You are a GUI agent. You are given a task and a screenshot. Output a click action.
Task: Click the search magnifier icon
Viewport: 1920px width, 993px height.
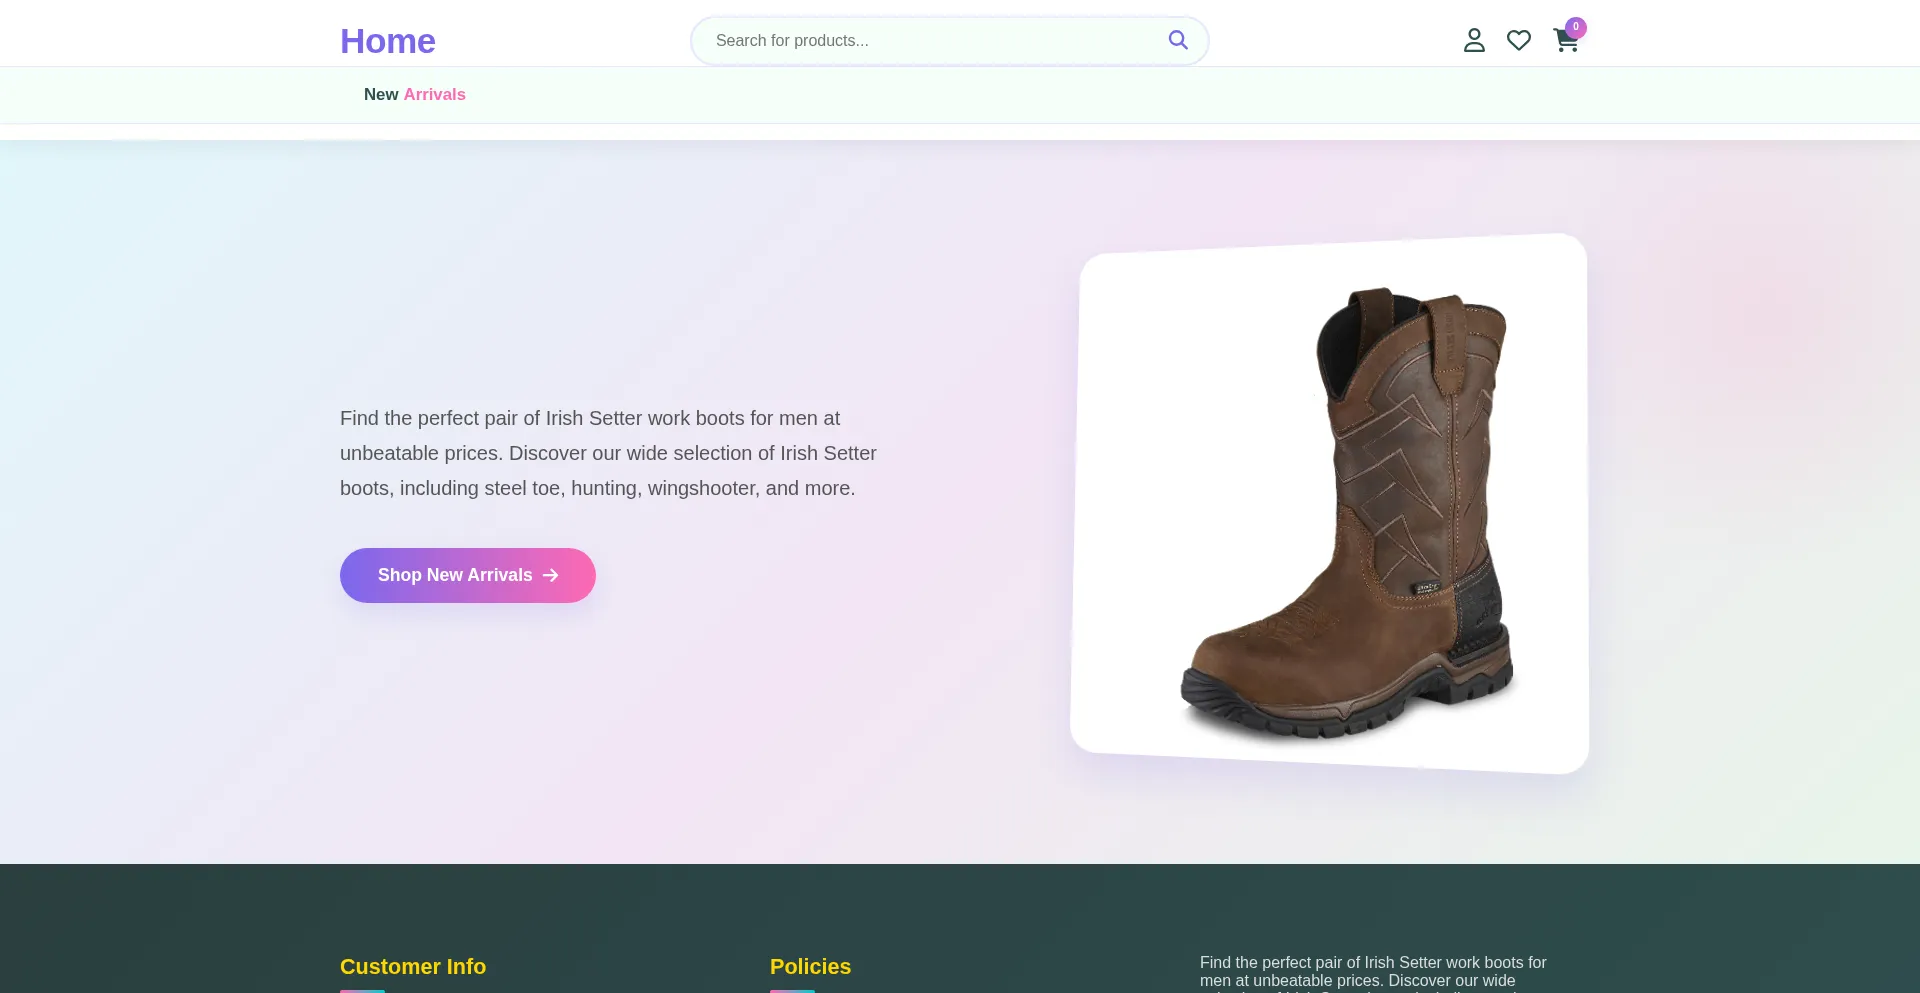[1178, 40]
